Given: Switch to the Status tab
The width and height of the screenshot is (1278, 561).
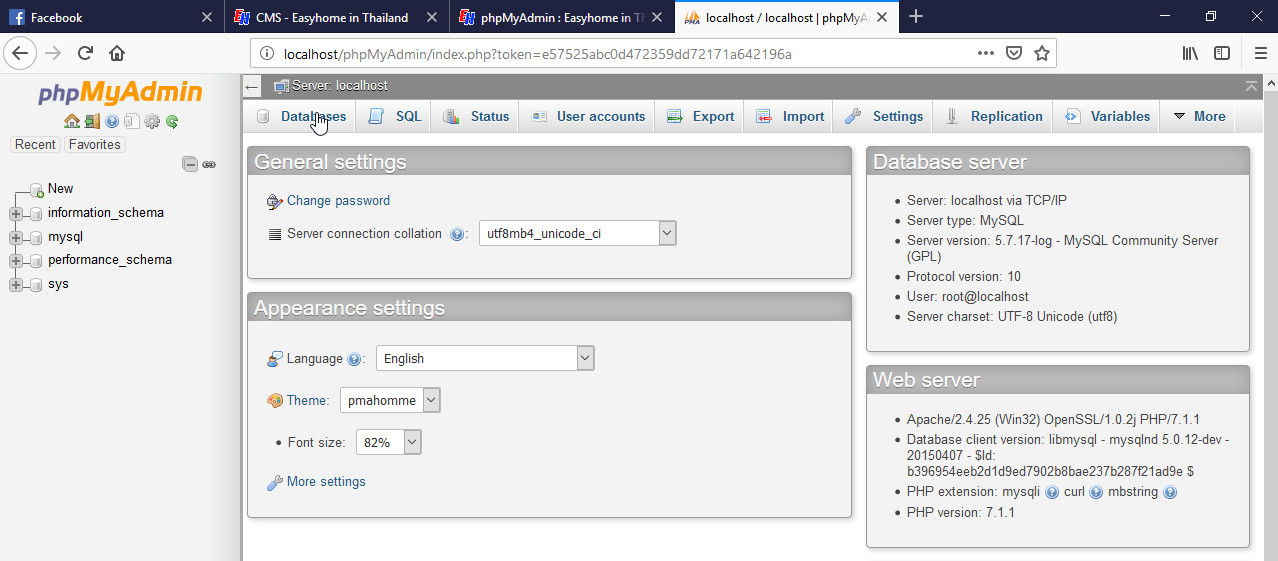Looking at the screenshot, I should [476, 116].
